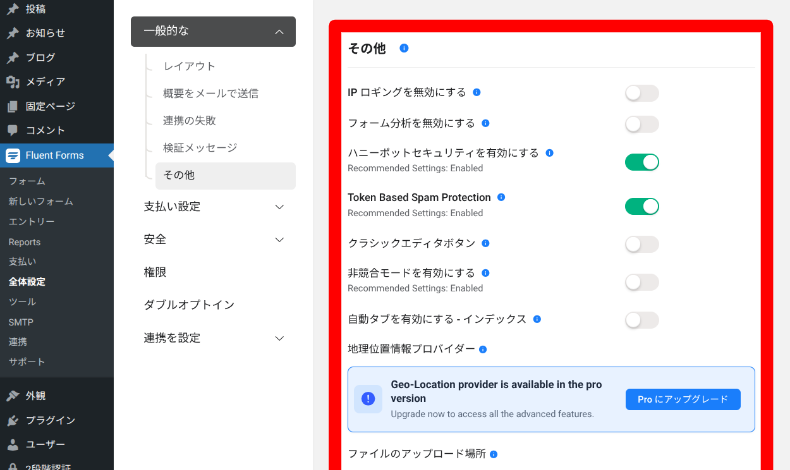Open 権限 settings
Viewport: 790px width, 470px height.
(155, 273)
